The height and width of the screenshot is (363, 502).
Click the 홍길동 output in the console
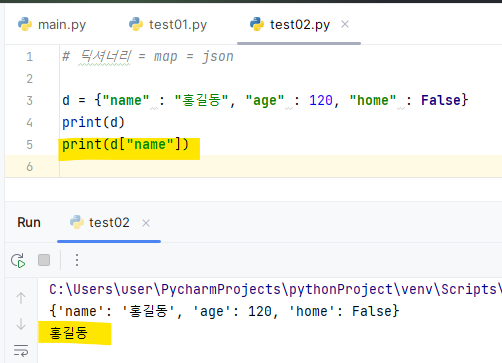click(x=69, y=333)
